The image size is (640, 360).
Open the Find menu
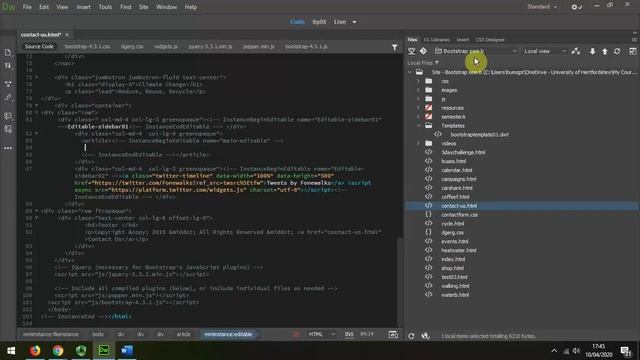[x=125, y=7]
